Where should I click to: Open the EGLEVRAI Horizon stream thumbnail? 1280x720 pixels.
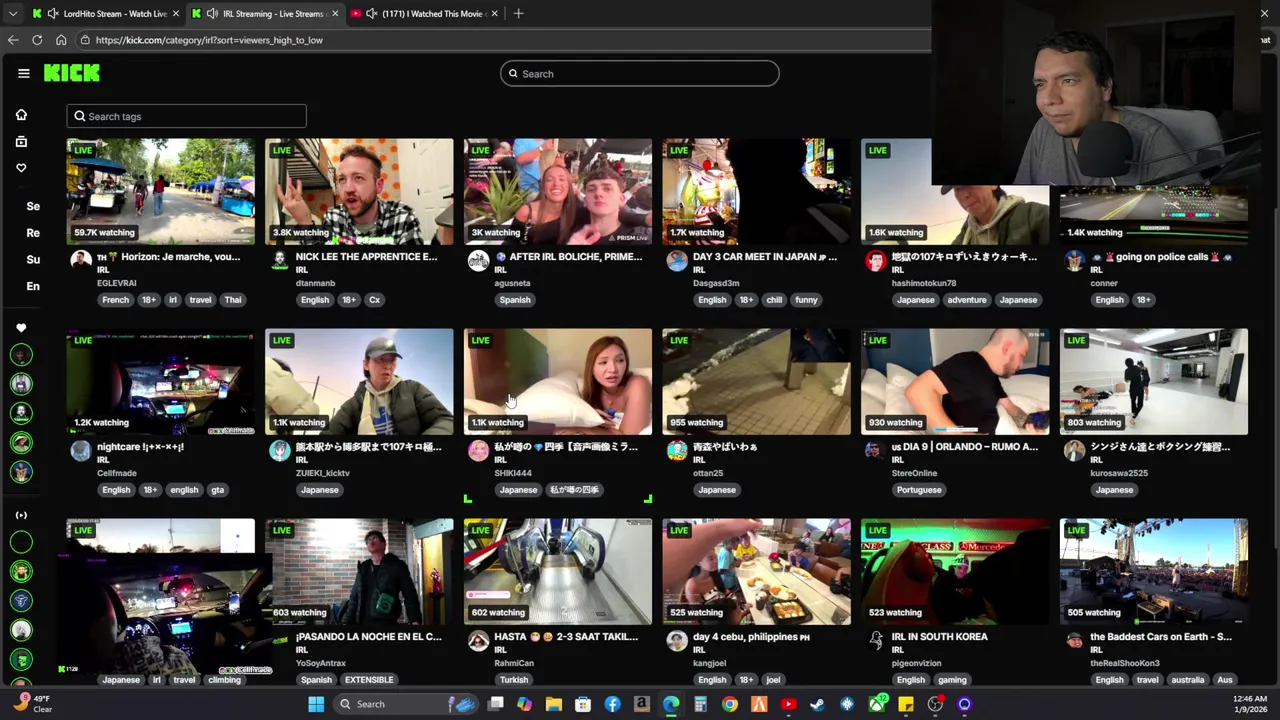(161, 191)
